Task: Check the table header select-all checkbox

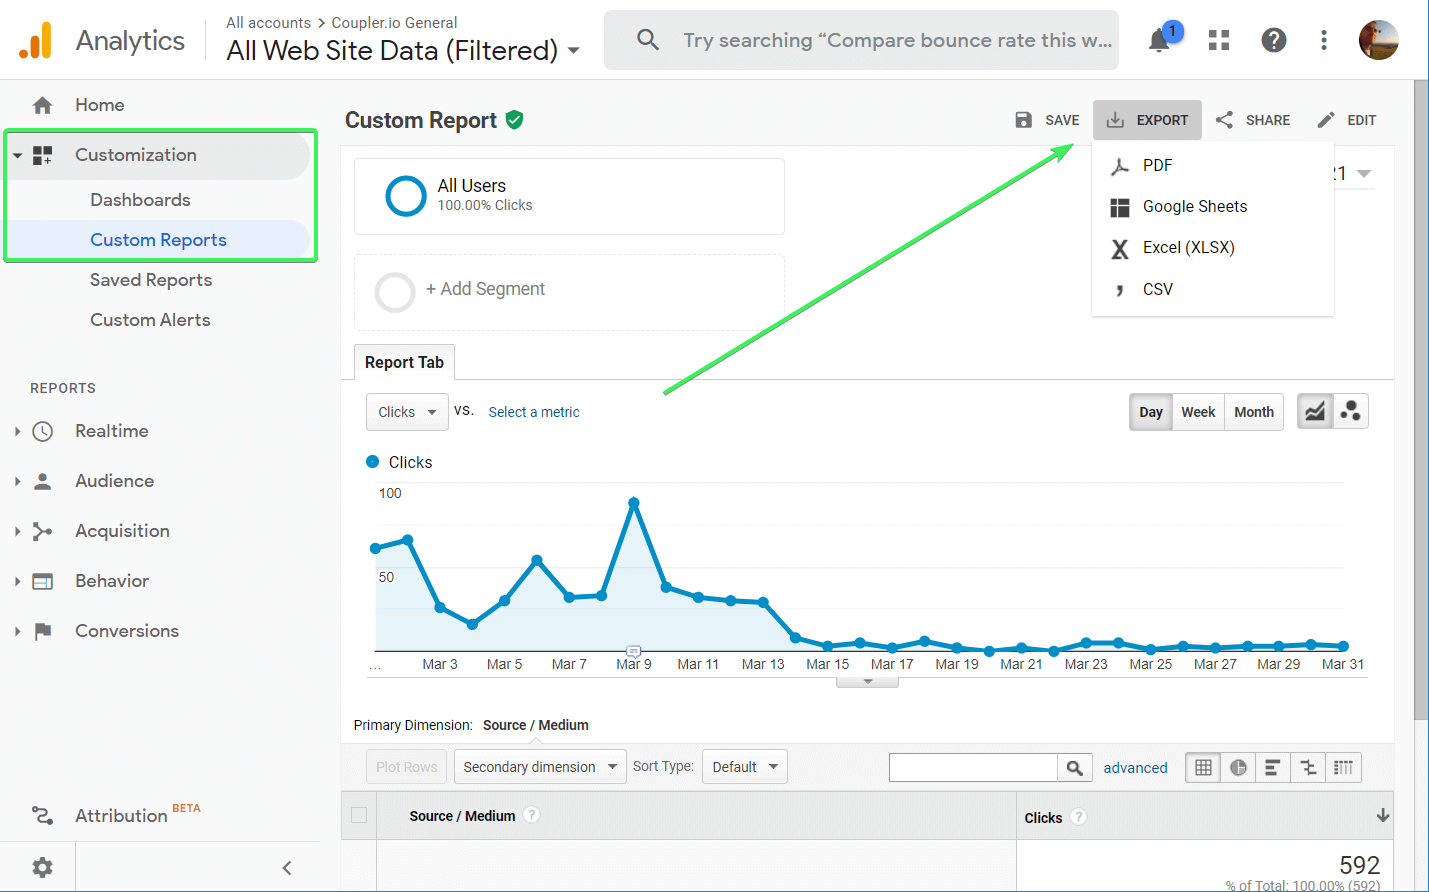Action: (359, 815)
